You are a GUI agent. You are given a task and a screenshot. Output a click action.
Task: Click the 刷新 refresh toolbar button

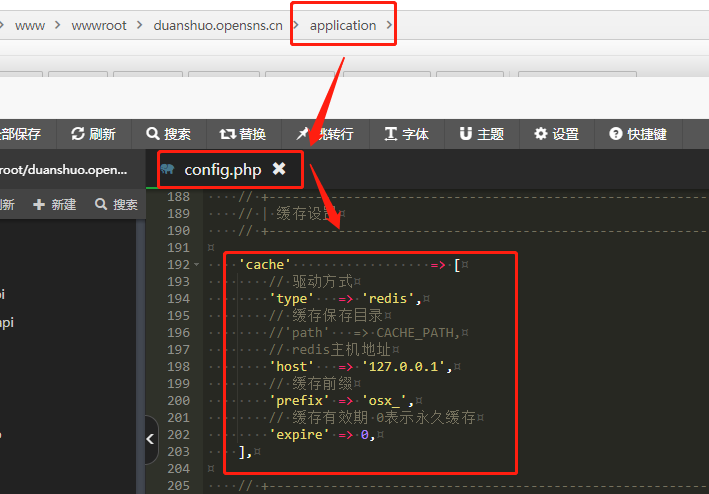click(94, 134)
